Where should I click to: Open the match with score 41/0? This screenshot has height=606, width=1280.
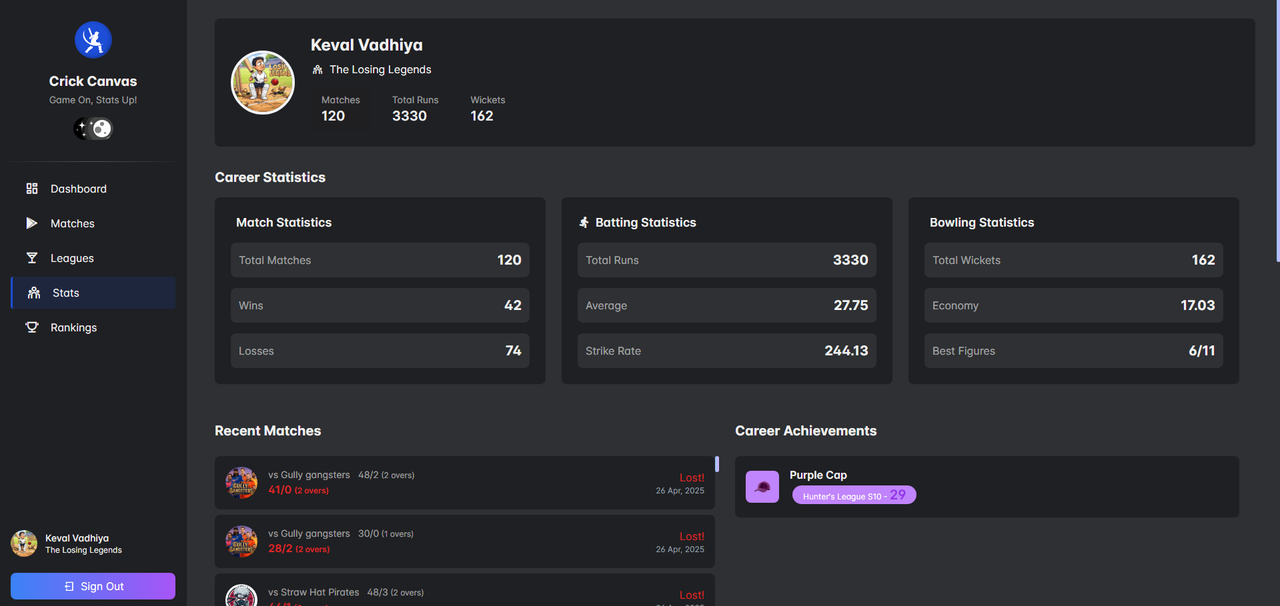(465, 483)
